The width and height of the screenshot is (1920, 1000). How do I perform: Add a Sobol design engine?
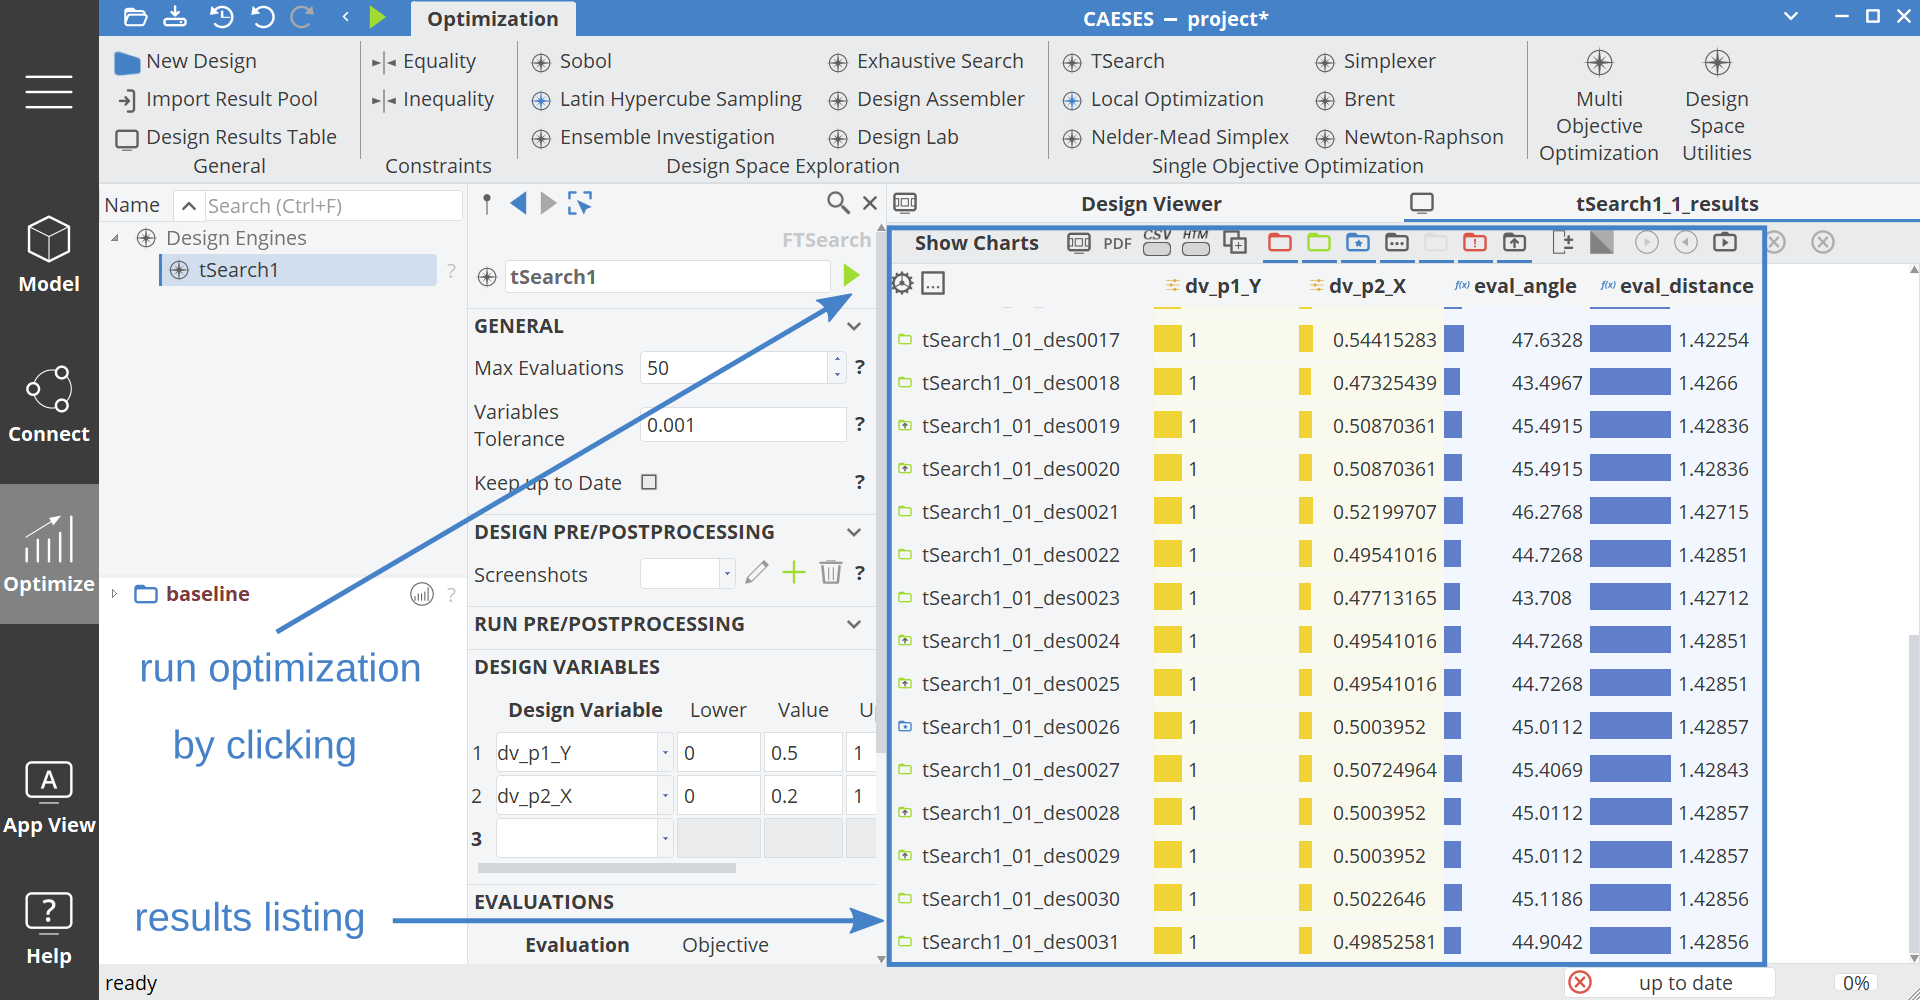572,61
